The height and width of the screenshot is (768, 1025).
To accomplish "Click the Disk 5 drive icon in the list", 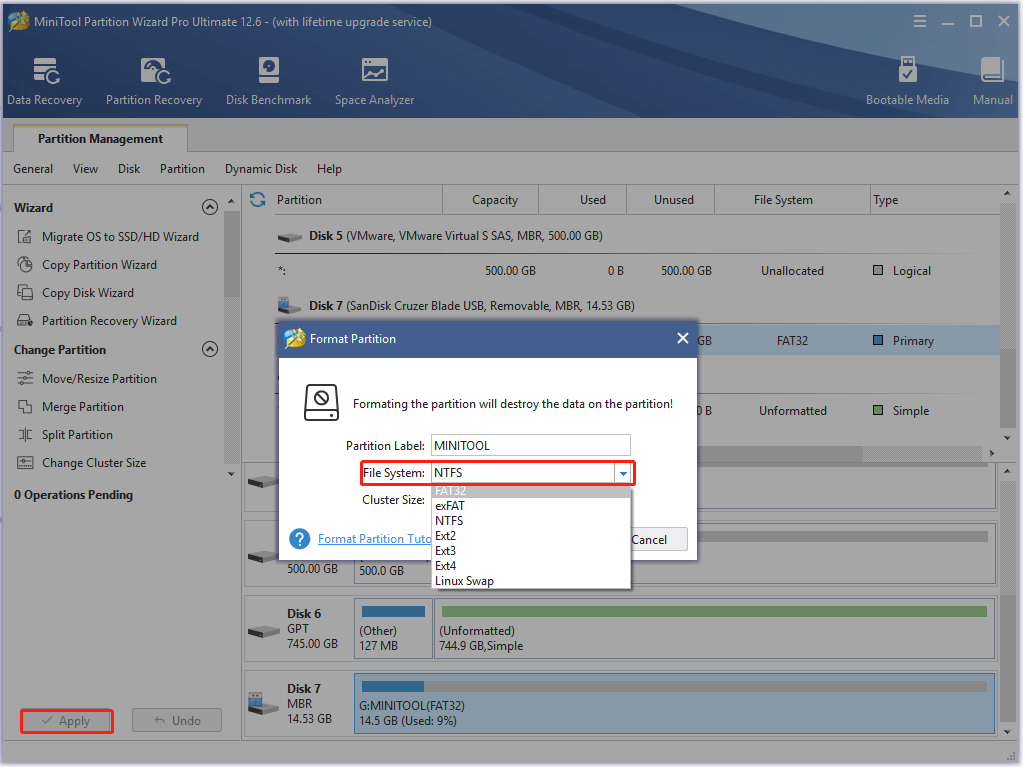I will click(289, 237).
